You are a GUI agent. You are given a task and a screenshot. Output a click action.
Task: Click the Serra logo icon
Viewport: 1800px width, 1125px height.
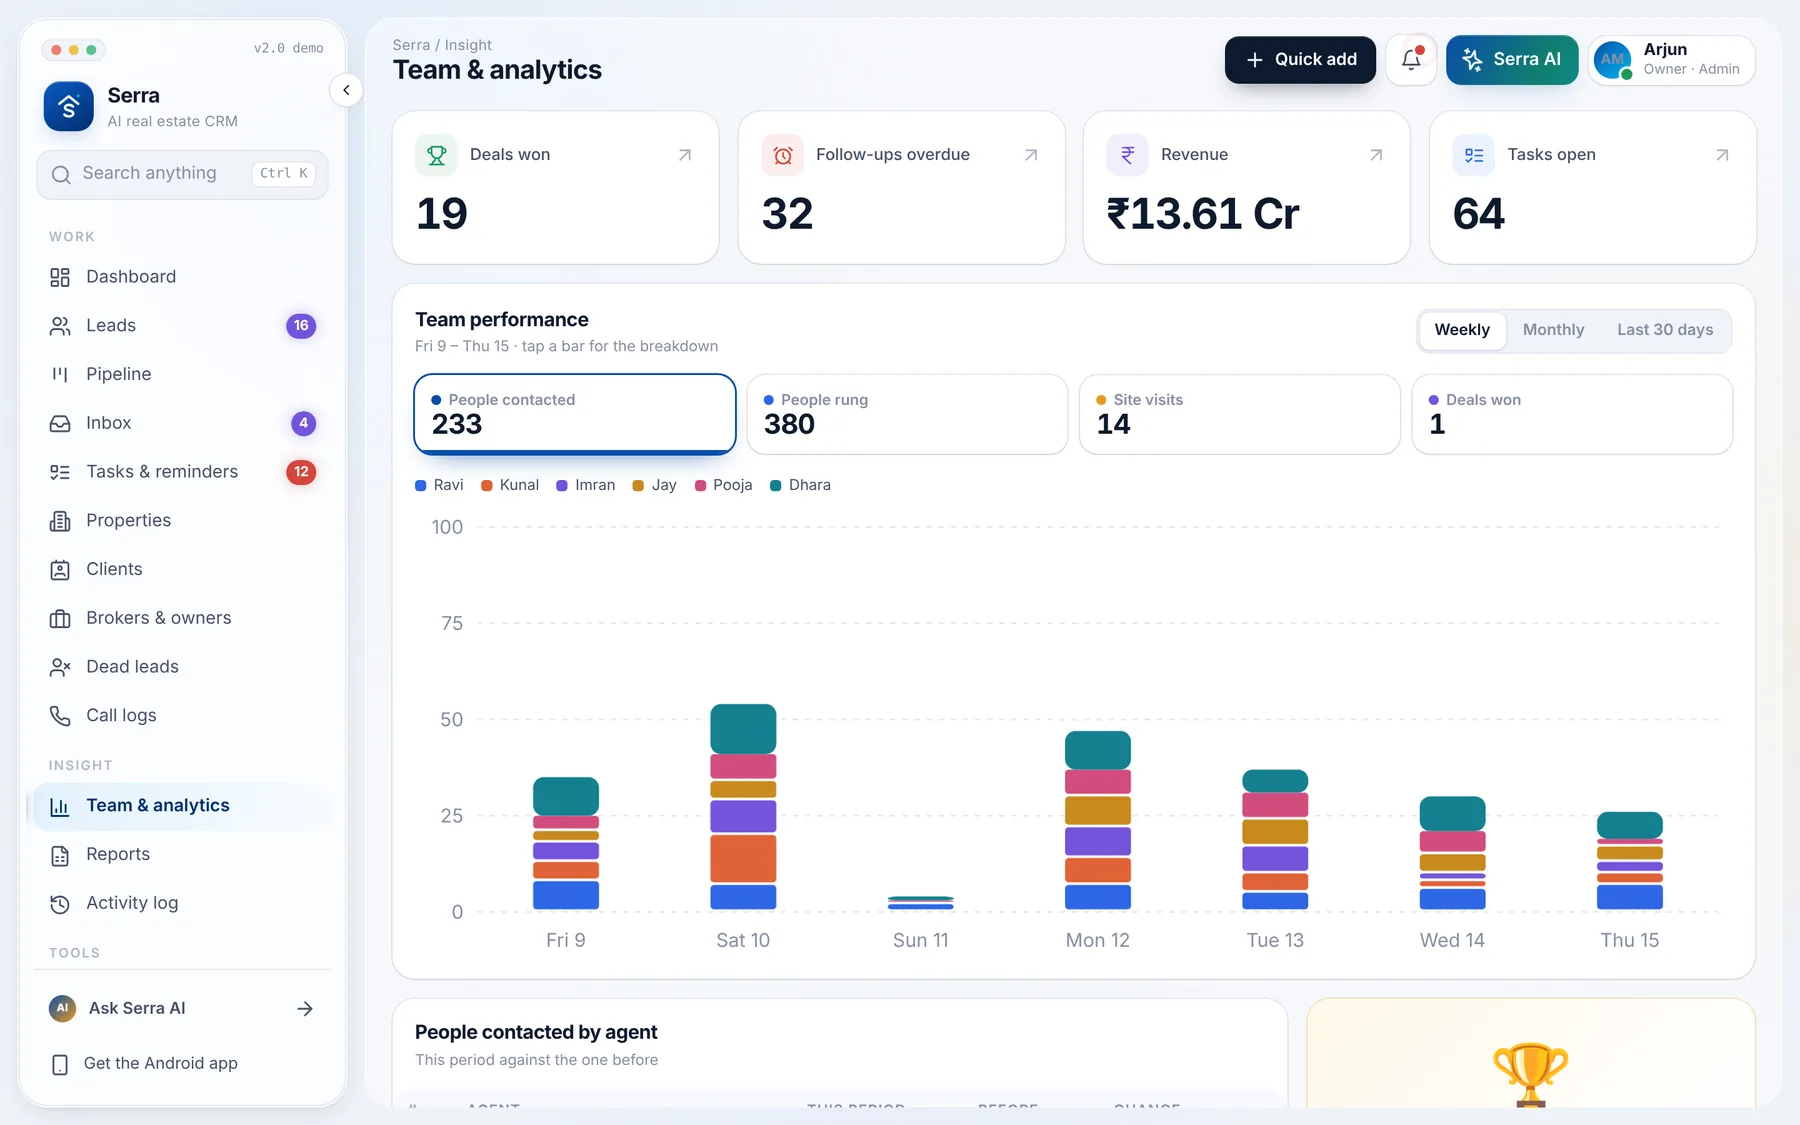[69, 106]
